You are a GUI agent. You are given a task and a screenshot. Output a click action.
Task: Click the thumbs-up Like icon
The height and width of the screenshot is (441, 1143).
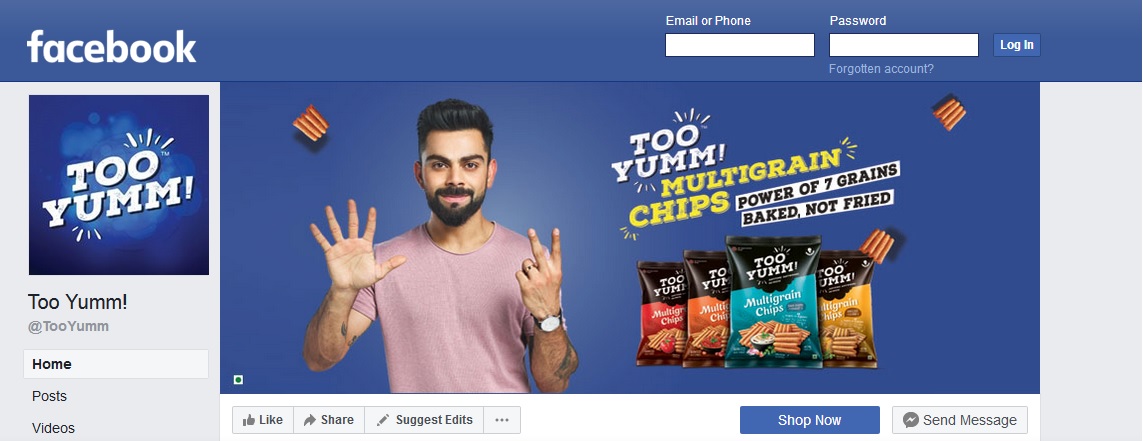click(x=249, y=420)
